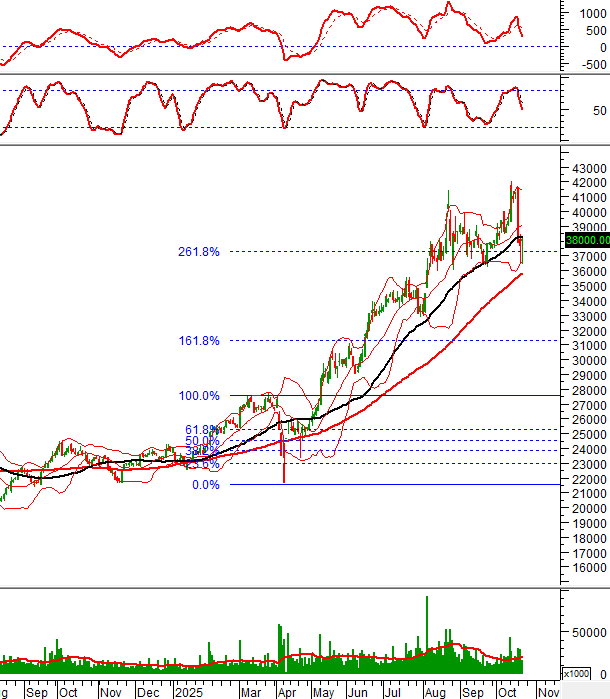The image size is (610, 699).
Task: Click the 100.0% Fibonacci level label
Action: click(199, 396)
